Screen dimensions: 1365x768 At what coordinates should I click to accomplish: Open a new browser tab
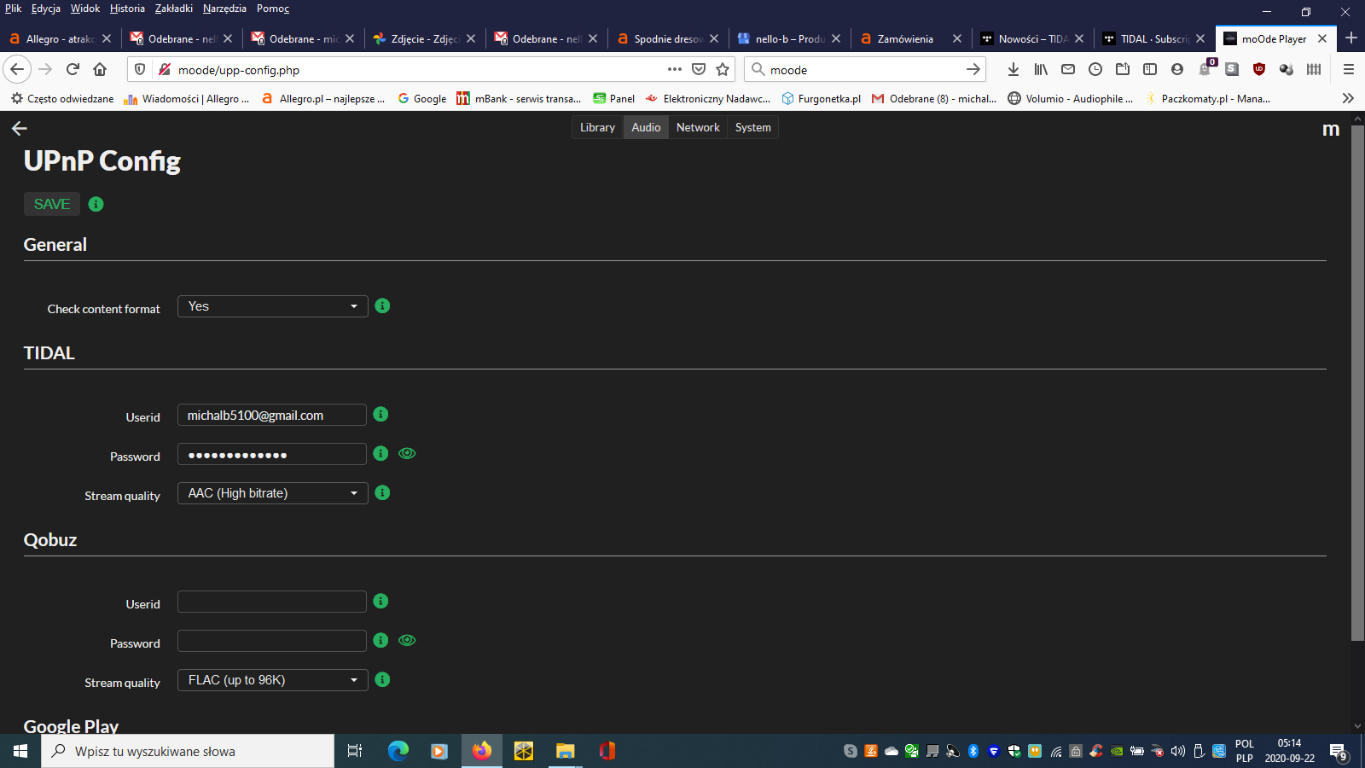click(1349, 39)
